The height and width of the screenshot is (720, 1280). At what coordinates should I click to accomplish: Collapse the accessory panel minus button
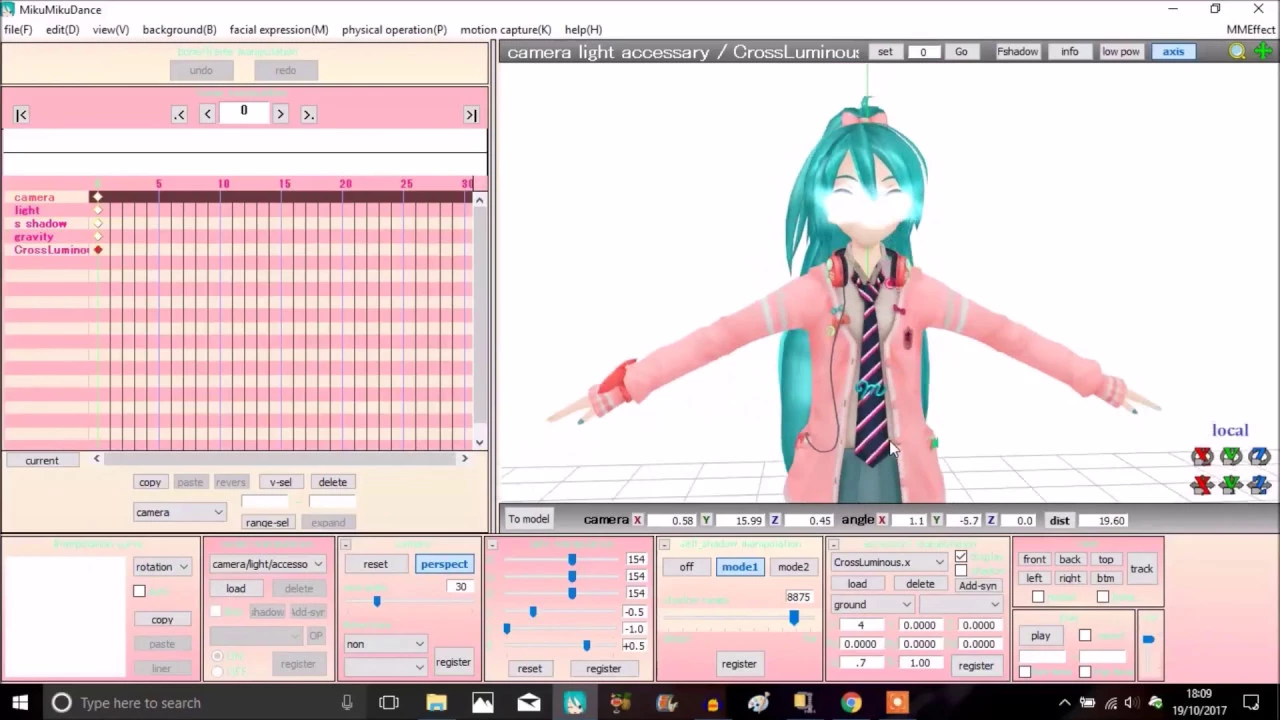coord(834,545)
